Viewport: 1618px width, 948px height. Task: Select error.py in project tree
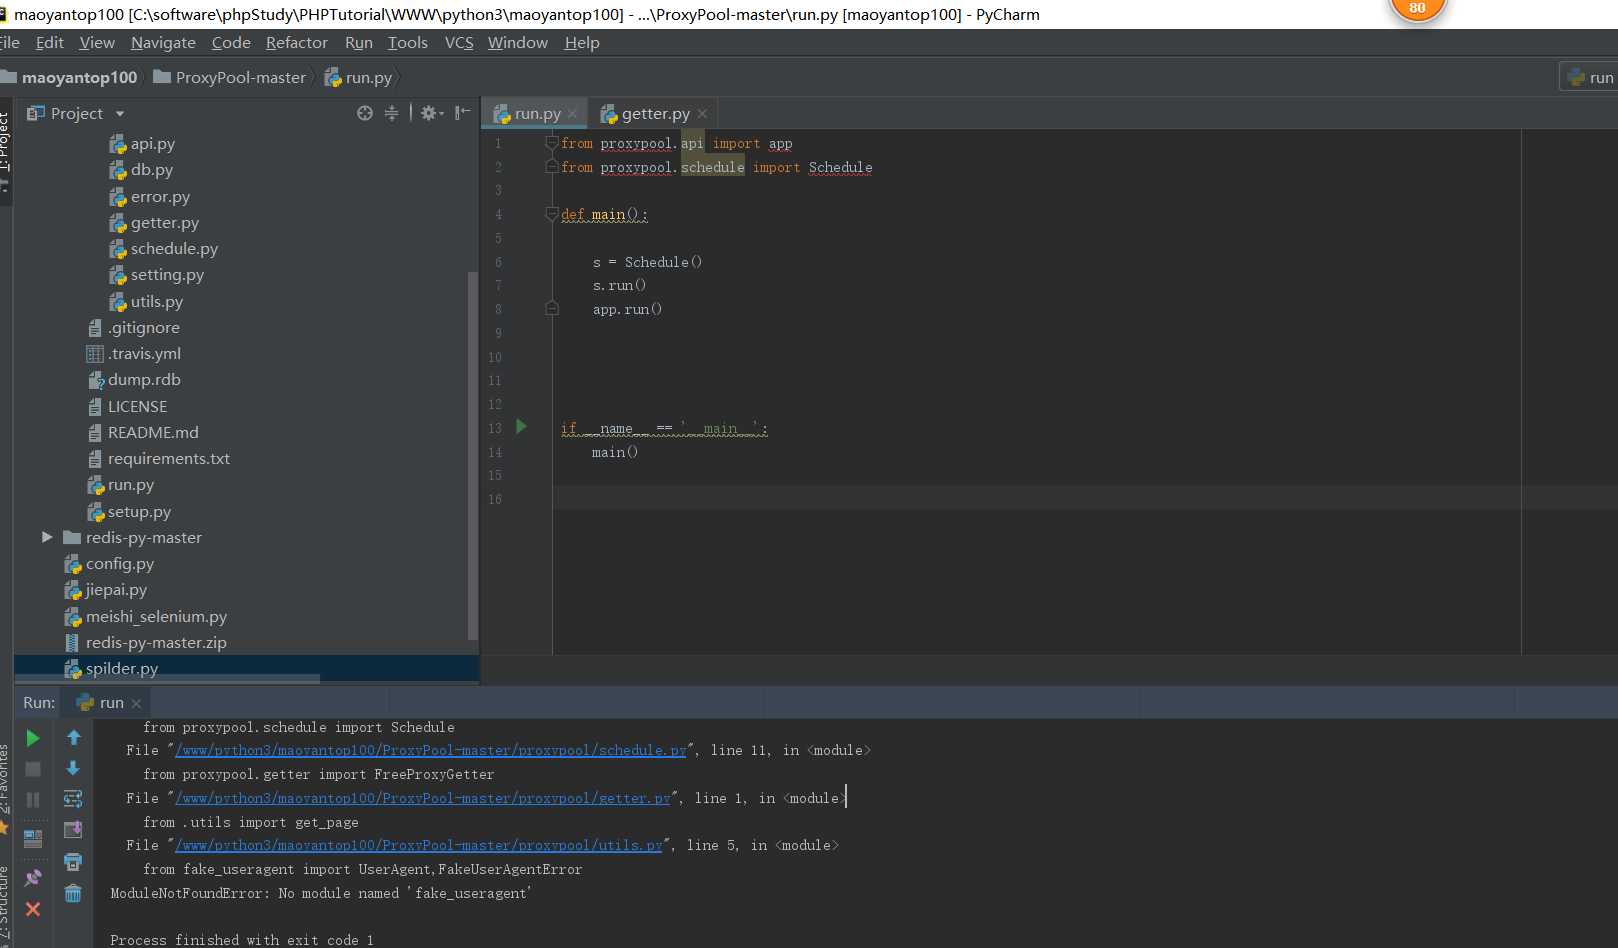pyautogui.click(x=149, y=196)
